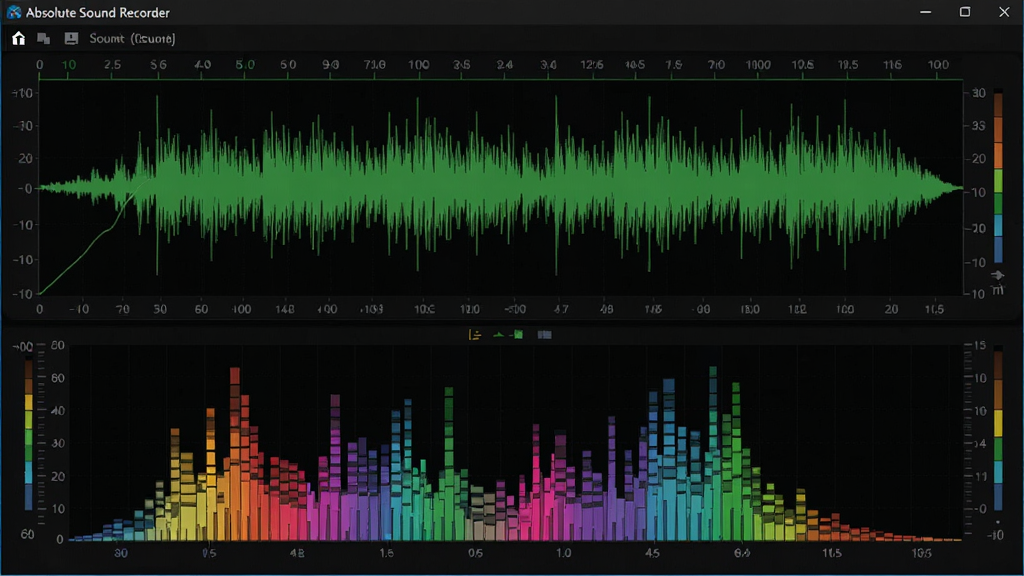This screenshot has width=1024, height=576.
Task: Open the Absolute Sound Recorder app icon menu
Action: [x=14, y=12]
